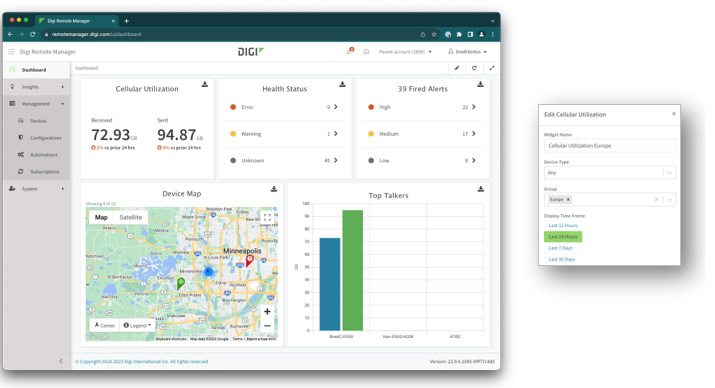Viewport: 715px width, 388px height.
Task: Click the pencil edit dashboard icon
Action: coord(457,68)
